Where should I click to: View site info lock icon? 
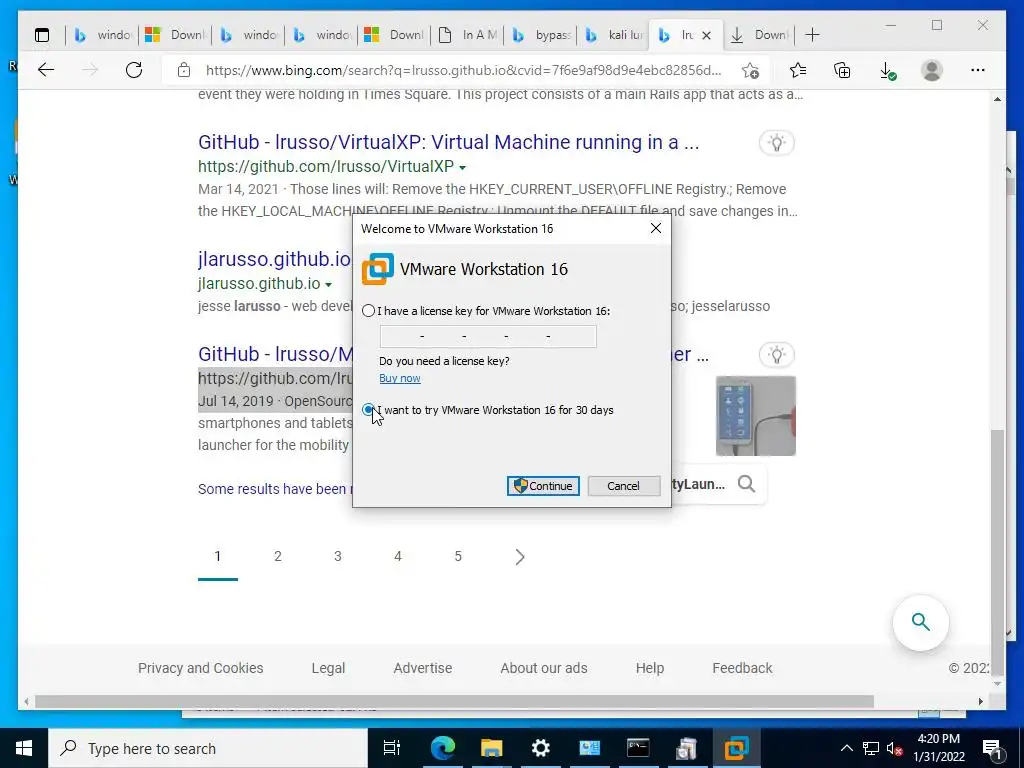tap(184, 70)
